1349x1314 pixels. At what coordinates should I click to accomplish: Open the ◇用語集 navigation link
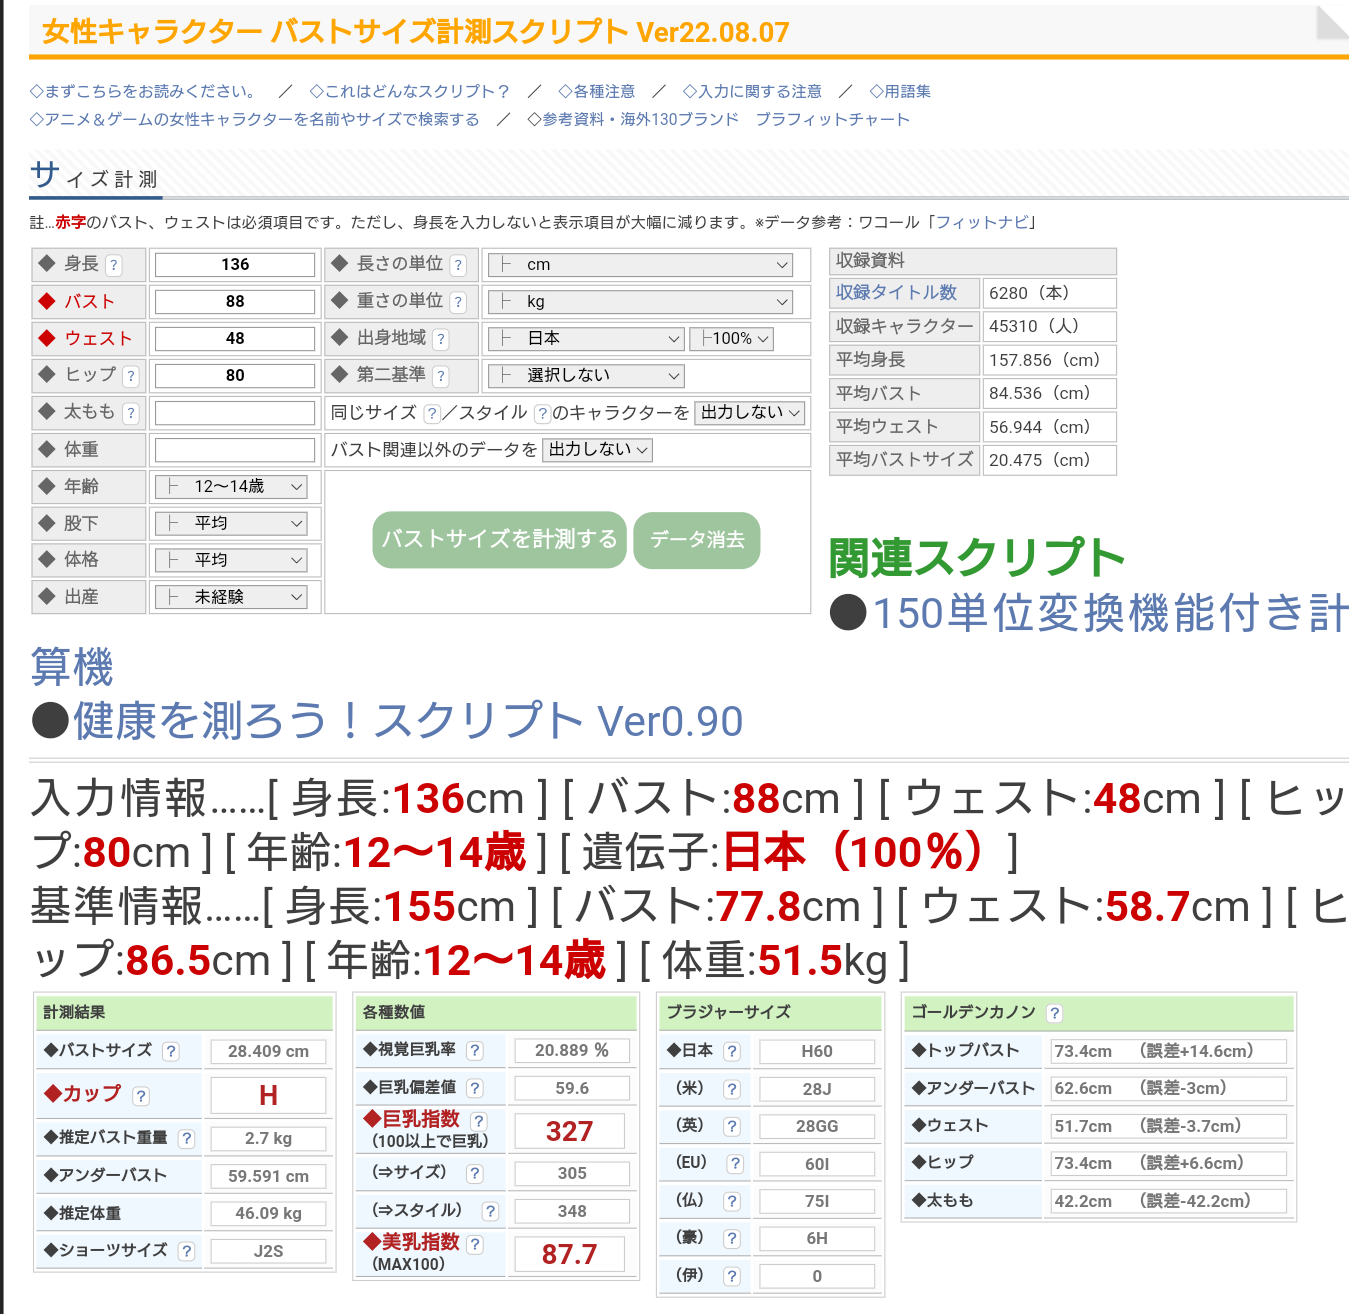coord(900,91)
